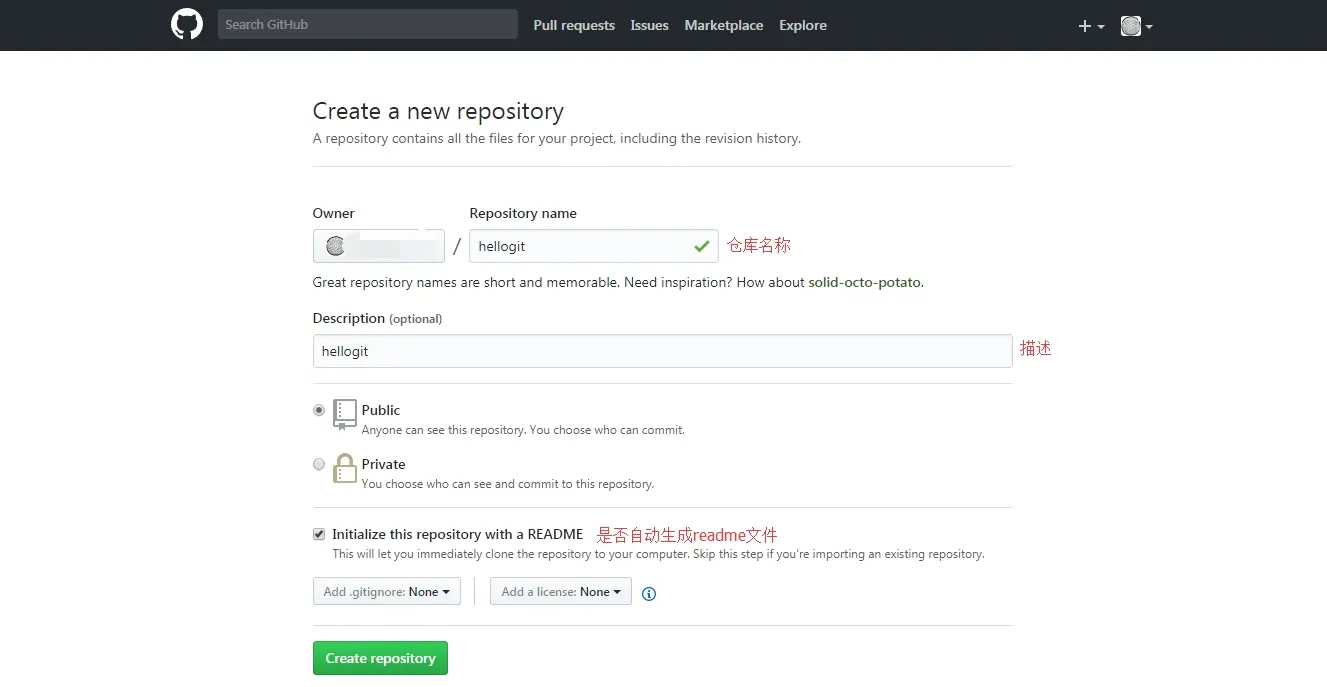Select the Public radio button

pos(319,410)
